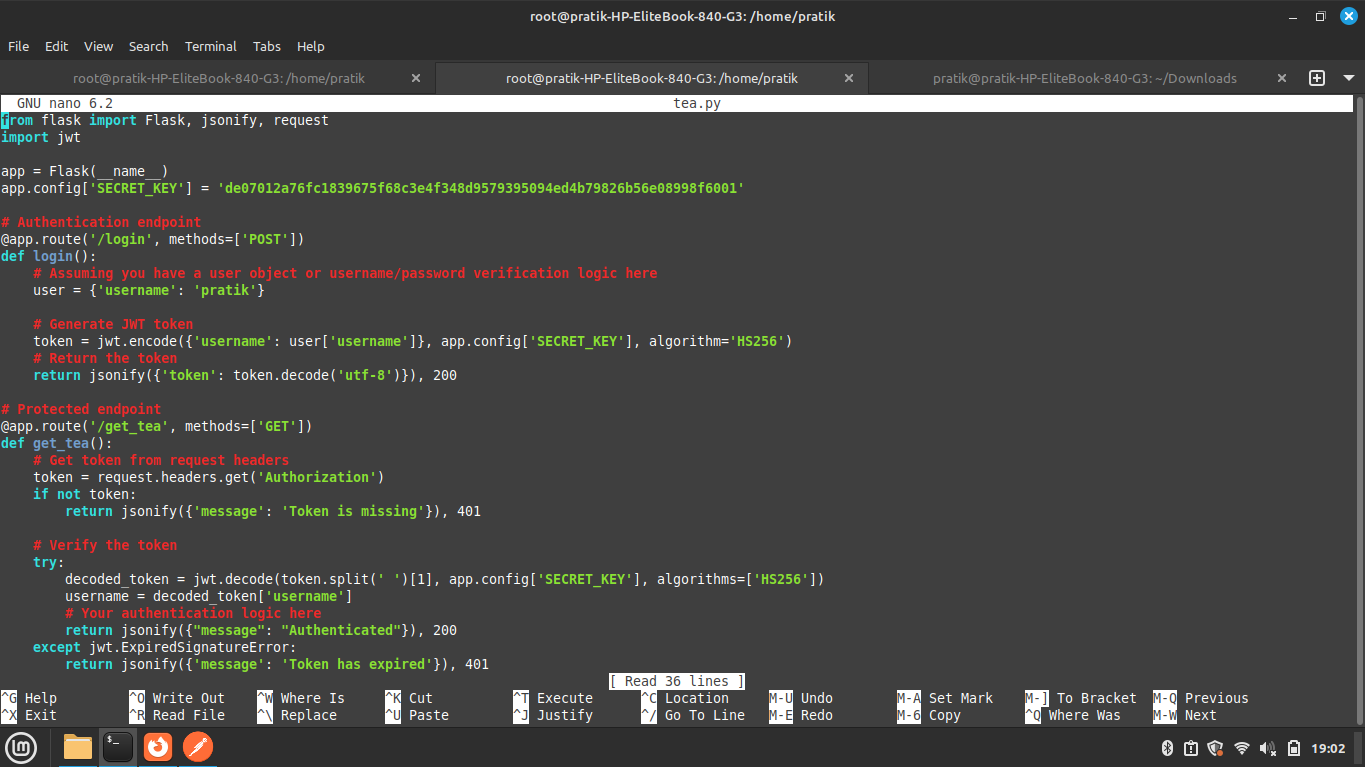The width and height of the screenshot is (1365, 767).
Task: Click the Bluetooth tray icon
Action: click(1167, 748)
